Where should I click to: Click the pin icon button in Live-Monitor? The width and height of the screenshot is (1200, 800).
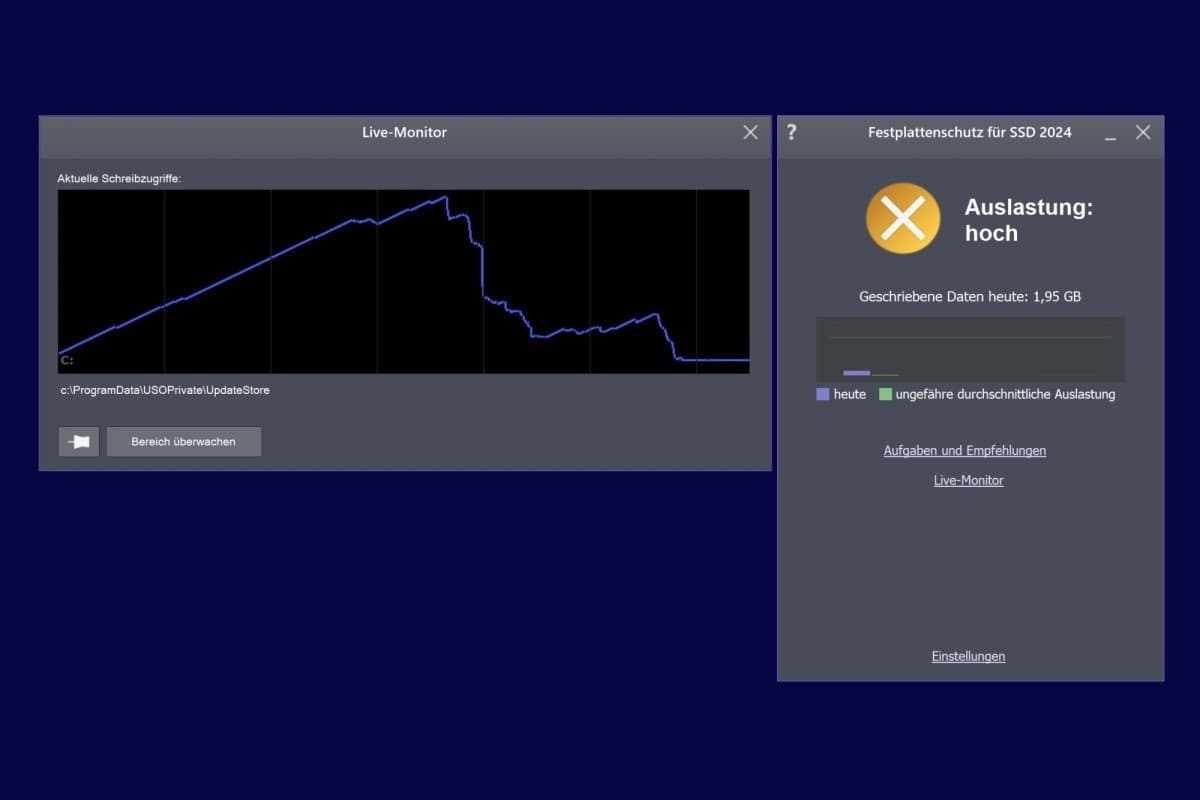coord(79,441)
